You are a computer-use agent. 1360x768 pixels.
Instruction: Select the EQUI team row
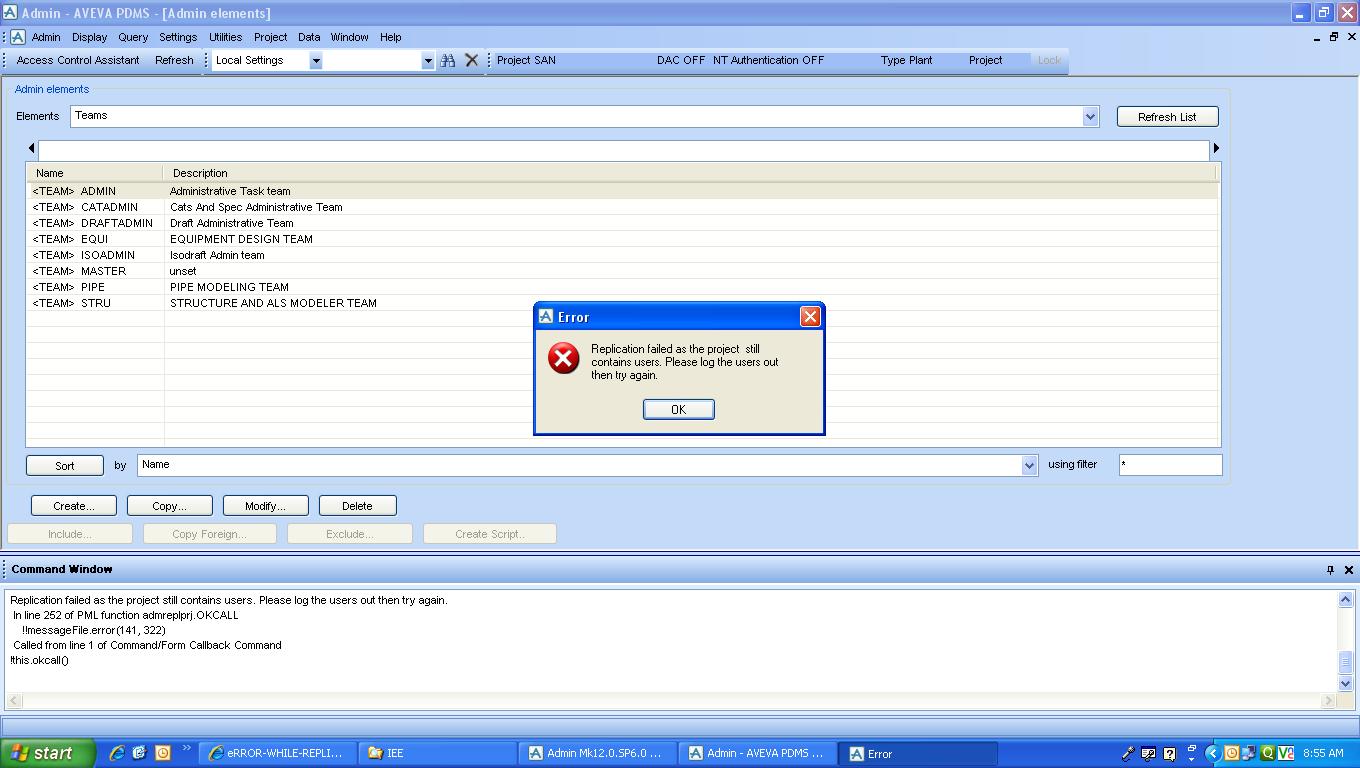(622, 239)
